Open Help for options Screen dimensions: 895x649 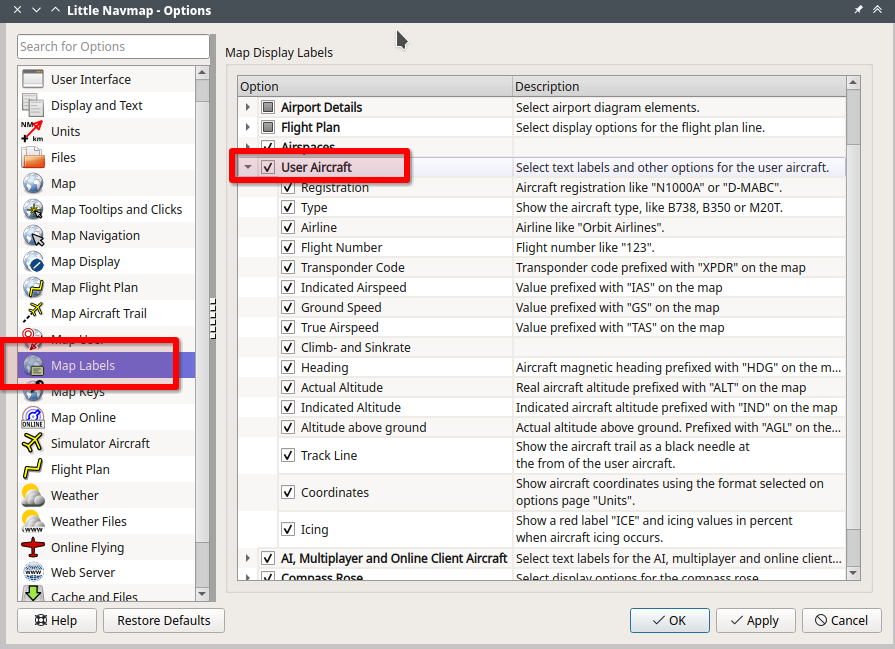pos(57,620)
